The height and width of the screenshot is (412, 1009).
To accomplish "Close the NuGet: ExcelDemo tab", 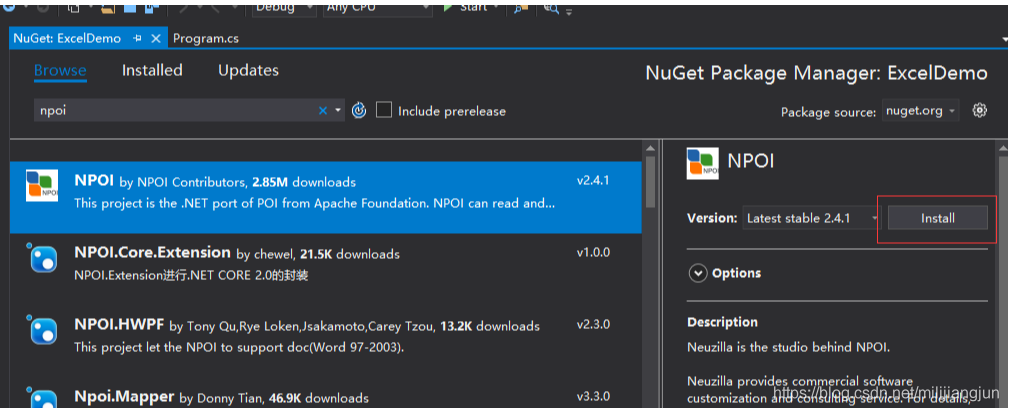I will point(155,39).
